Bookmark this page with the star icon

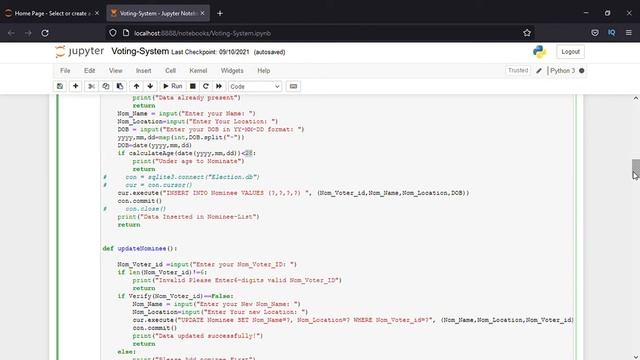[527, 33]
